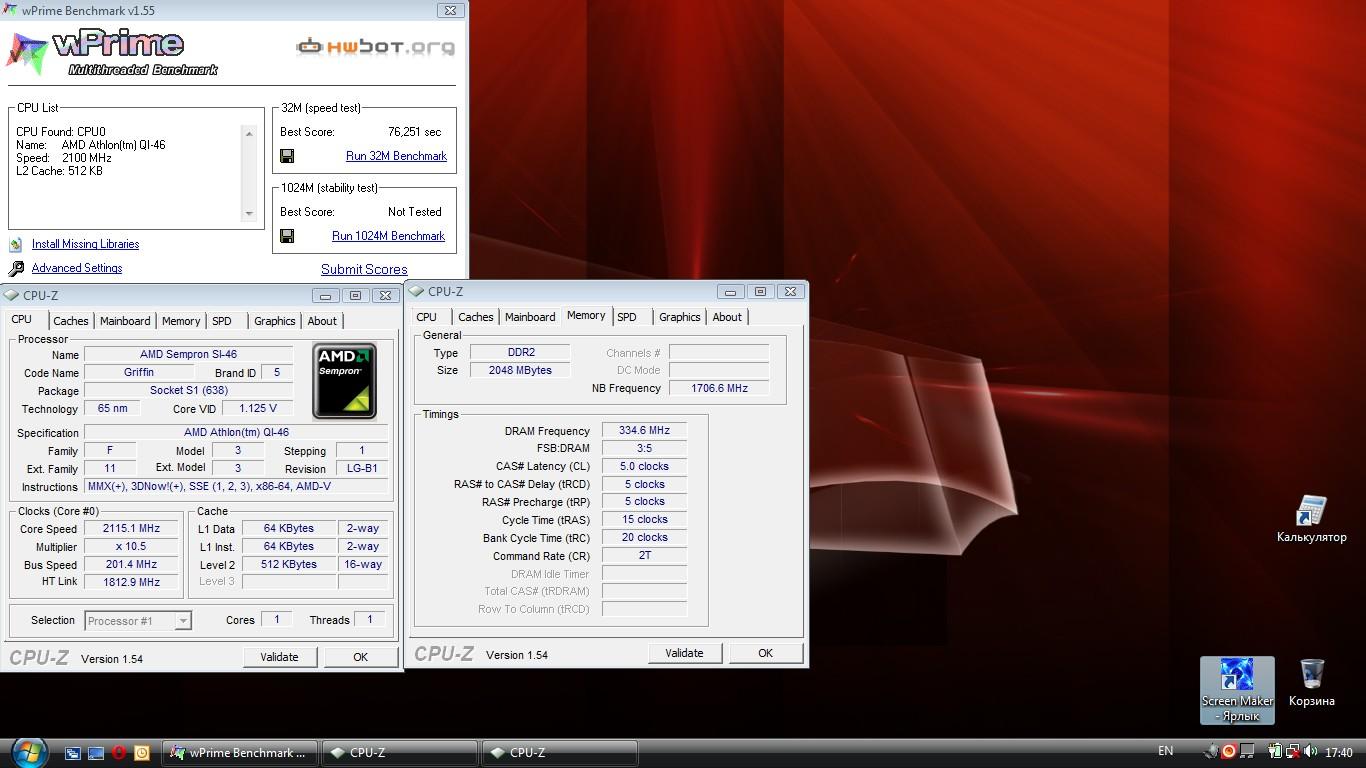
Task: Click the hwbot.org logo in wPrime
Action: tap(375, 46)
